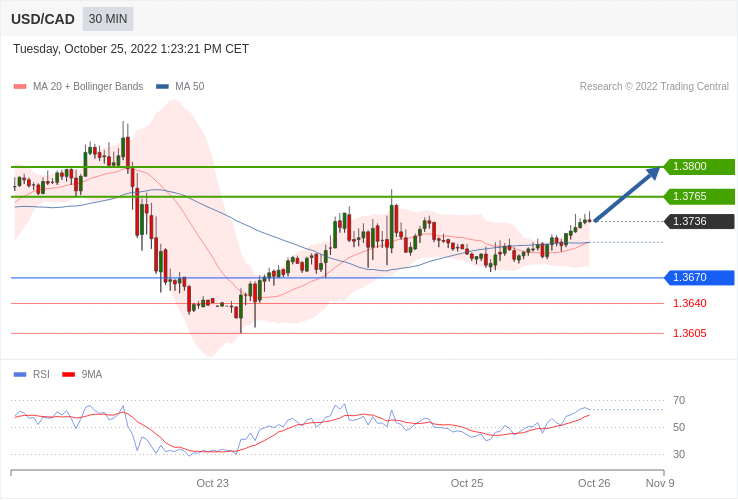Click the MA 20 + Bollinger Bands legend label

88,87
